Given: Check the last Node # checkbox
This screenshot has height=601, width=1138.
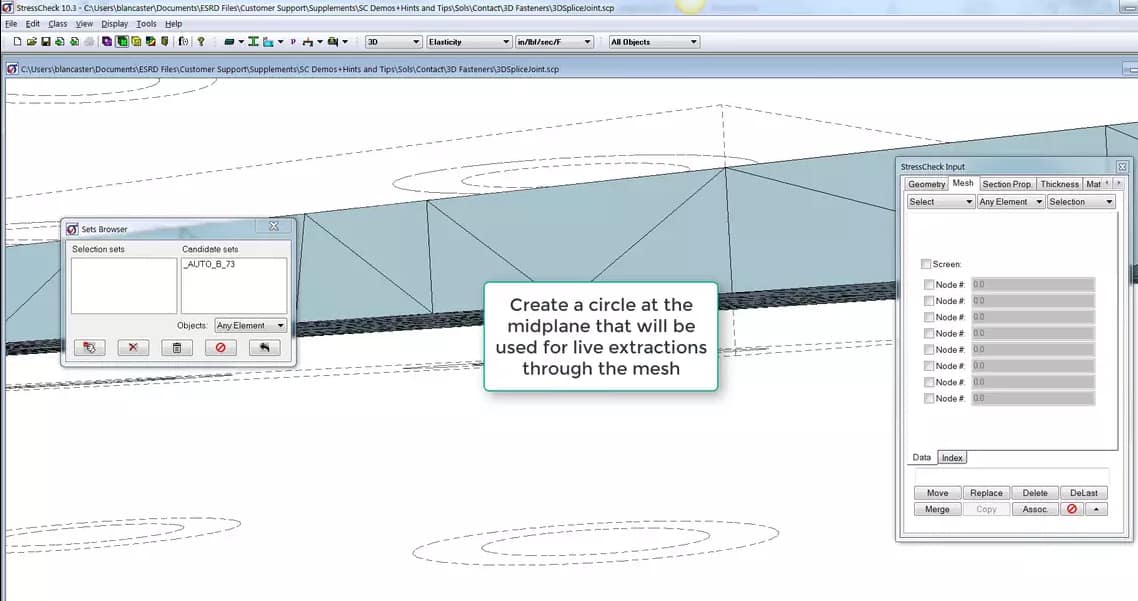Looking at the screenshot, I should [x=929, y=397].
